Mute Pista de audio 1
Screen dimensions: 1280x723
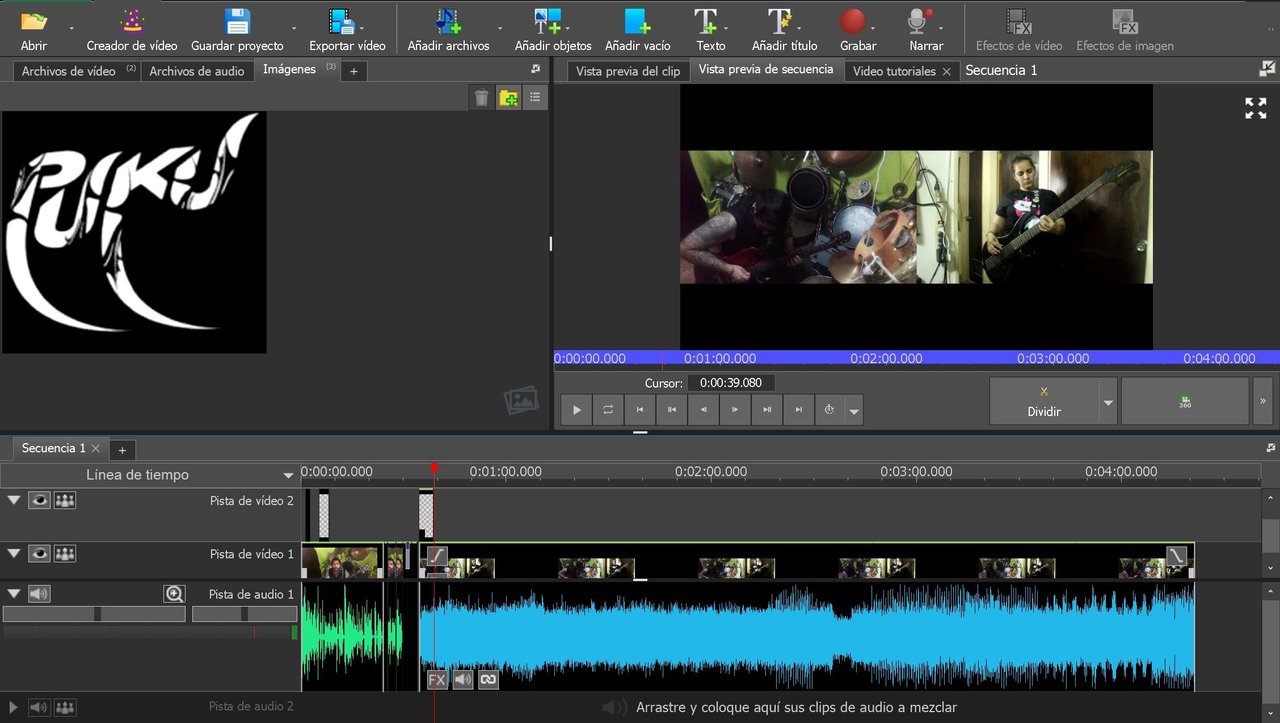(39, 594)
